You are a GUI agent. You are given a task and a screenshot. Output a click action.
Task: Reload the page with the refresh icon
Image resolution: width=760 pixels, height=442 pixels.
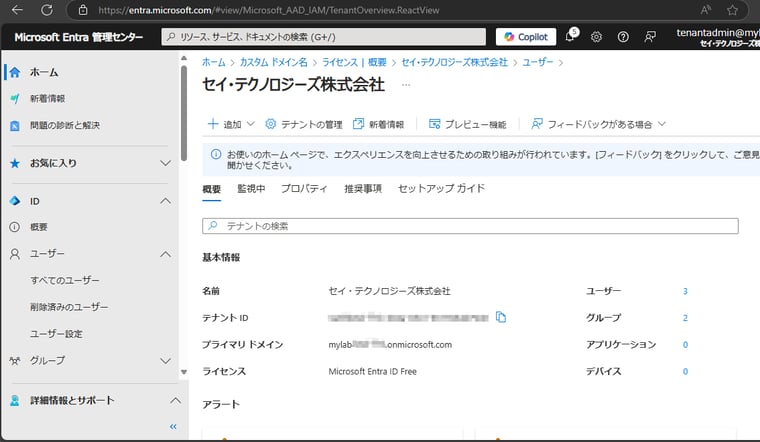(47, 10)
